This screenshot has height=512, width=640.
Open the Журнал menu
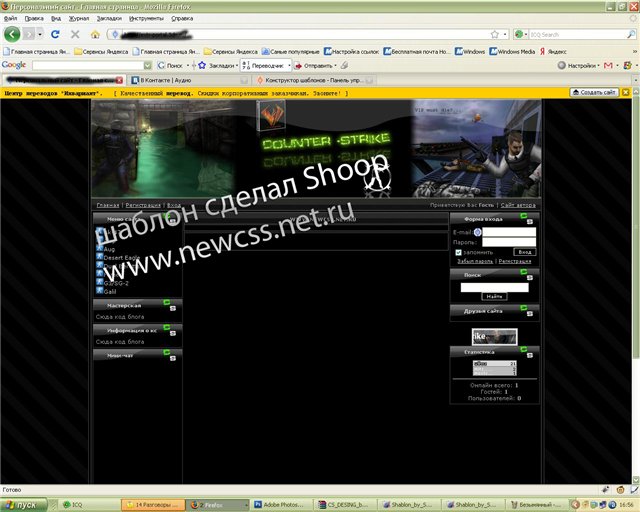tap(78, 18)
